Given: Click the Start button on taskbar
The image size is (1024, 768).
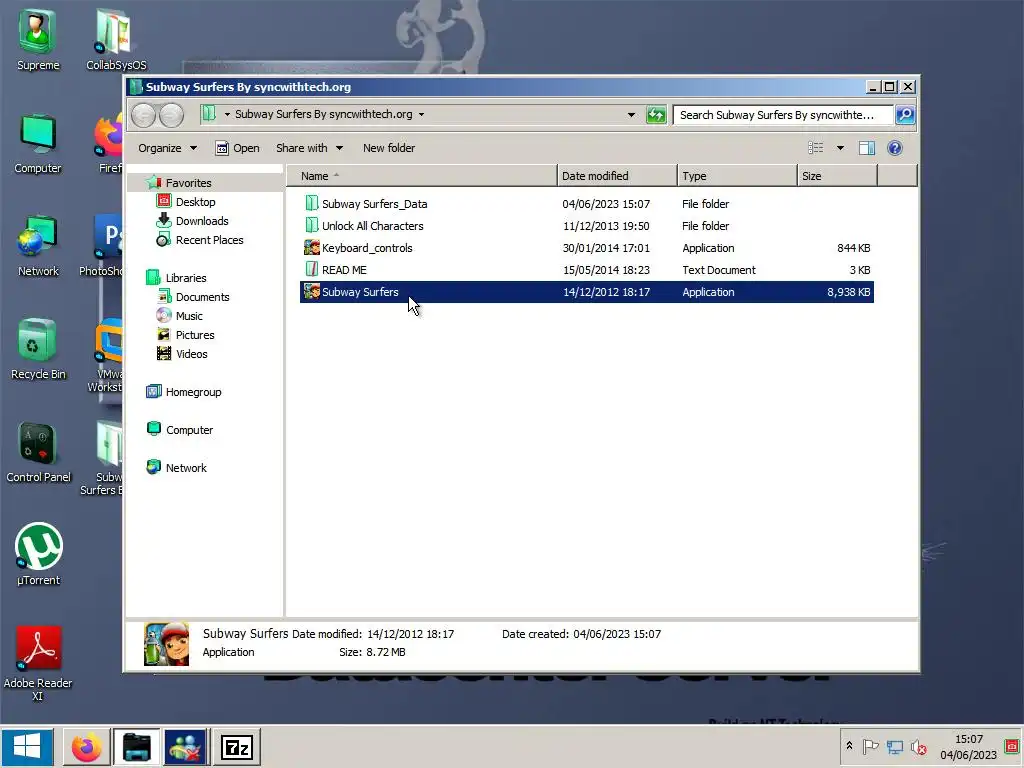Looking at the screenshot, I should pos(27,747).
